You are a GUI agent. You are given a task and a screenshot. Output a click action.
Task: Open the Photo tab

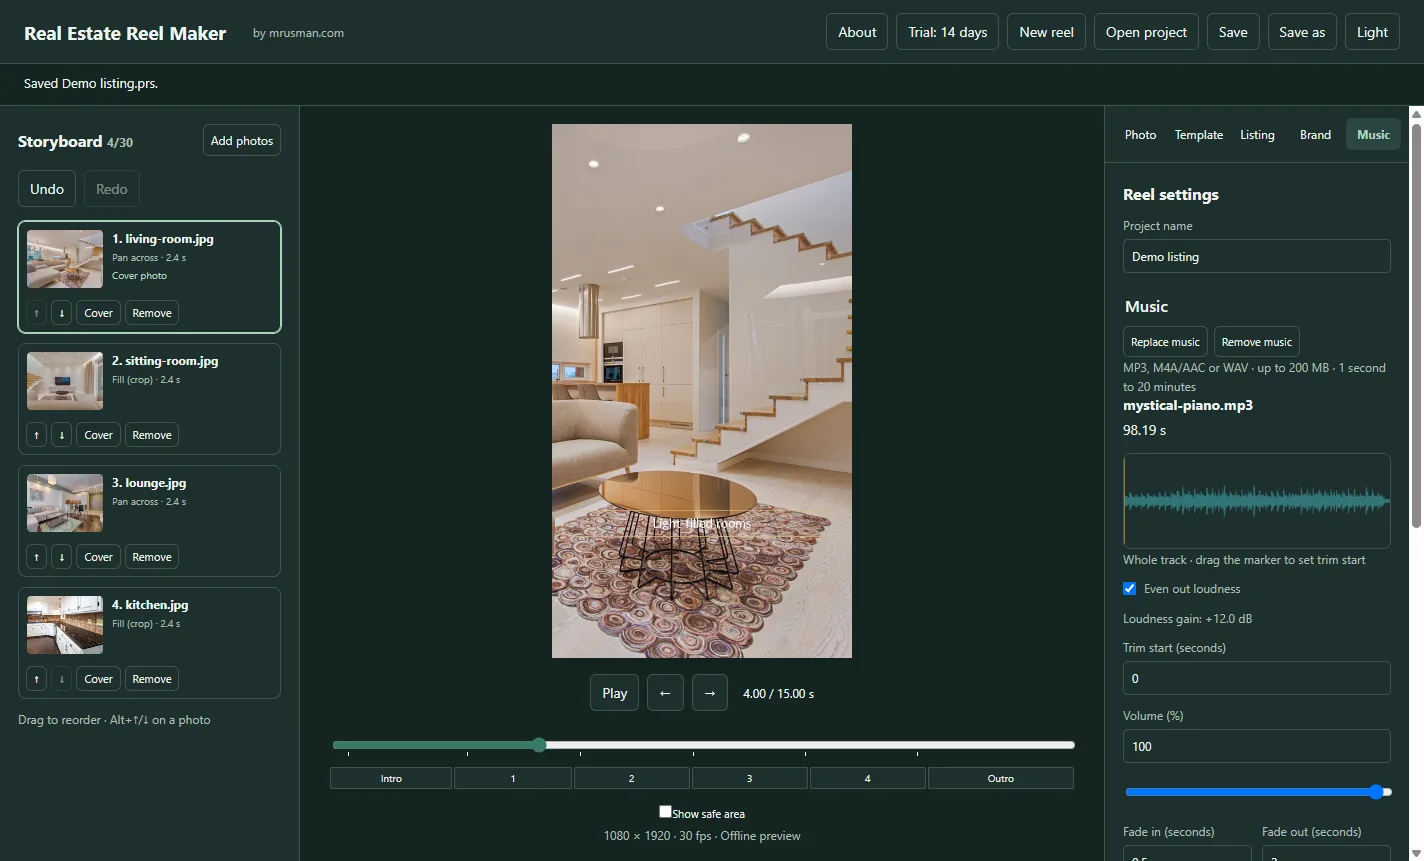pos(1140,135)
